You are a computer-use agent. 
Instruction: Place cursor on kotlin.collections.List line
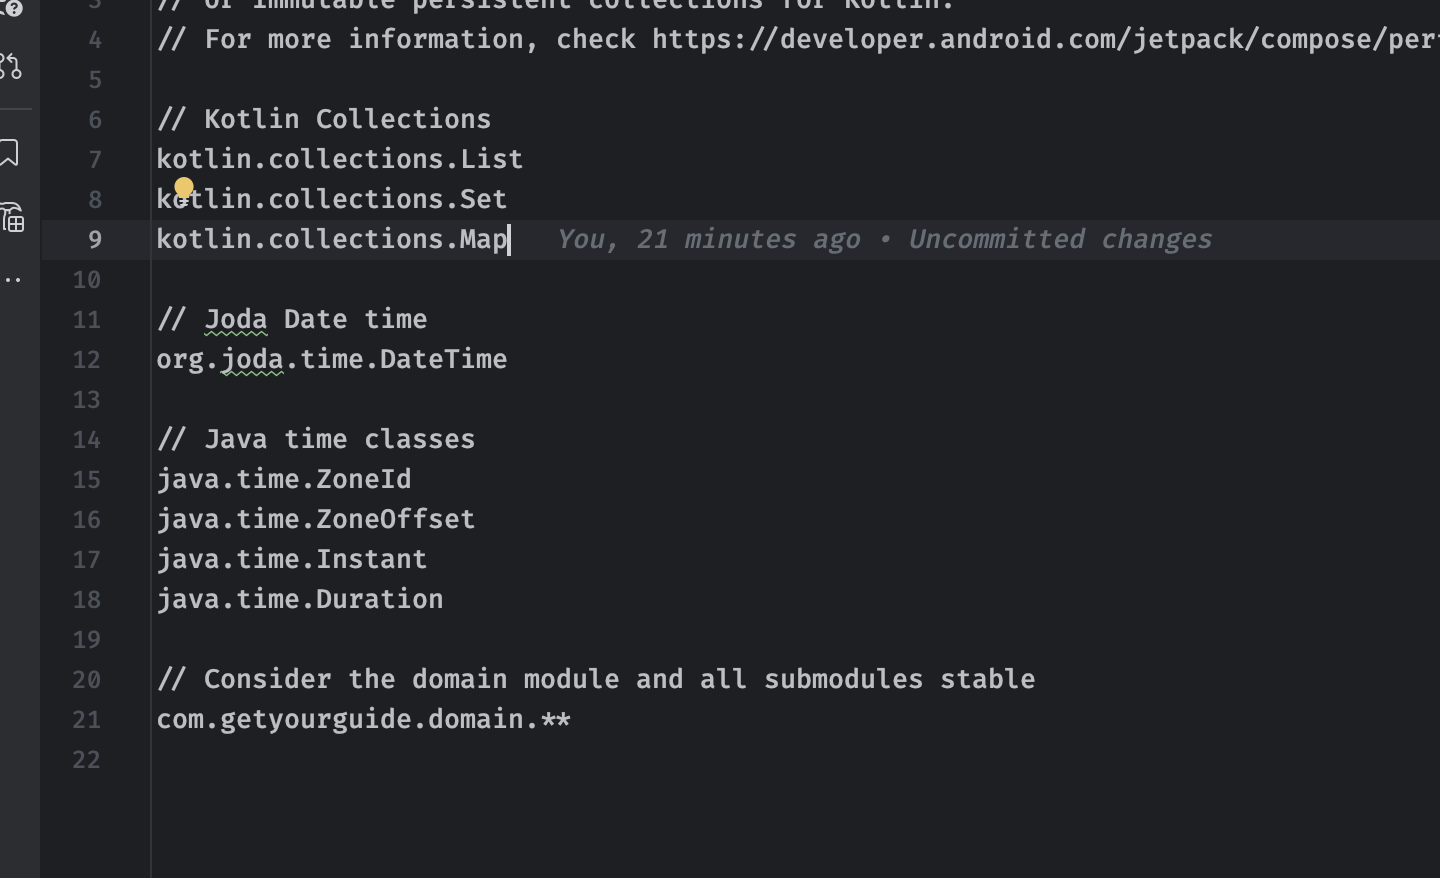[340, 159]
